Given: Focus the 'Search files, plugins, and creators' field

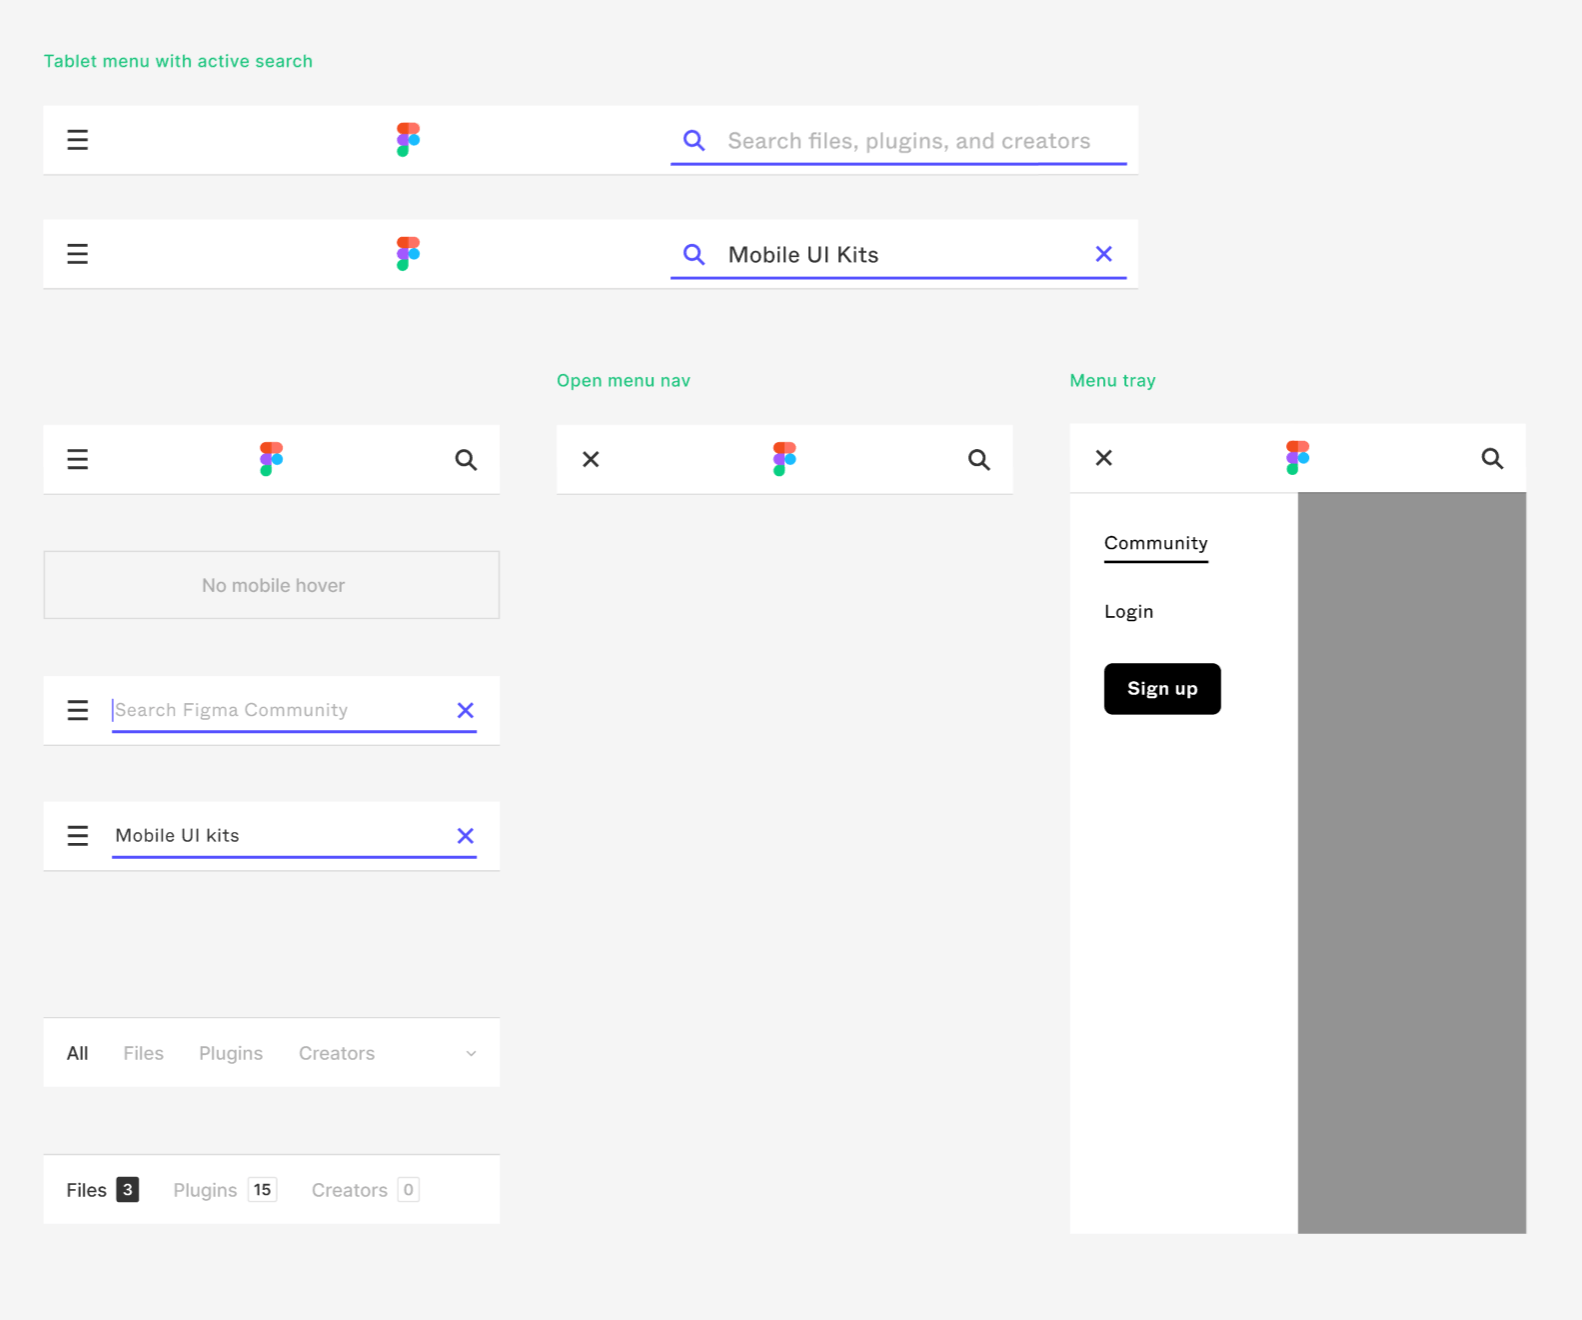Looking at the screenshot, I should [908, 141].
